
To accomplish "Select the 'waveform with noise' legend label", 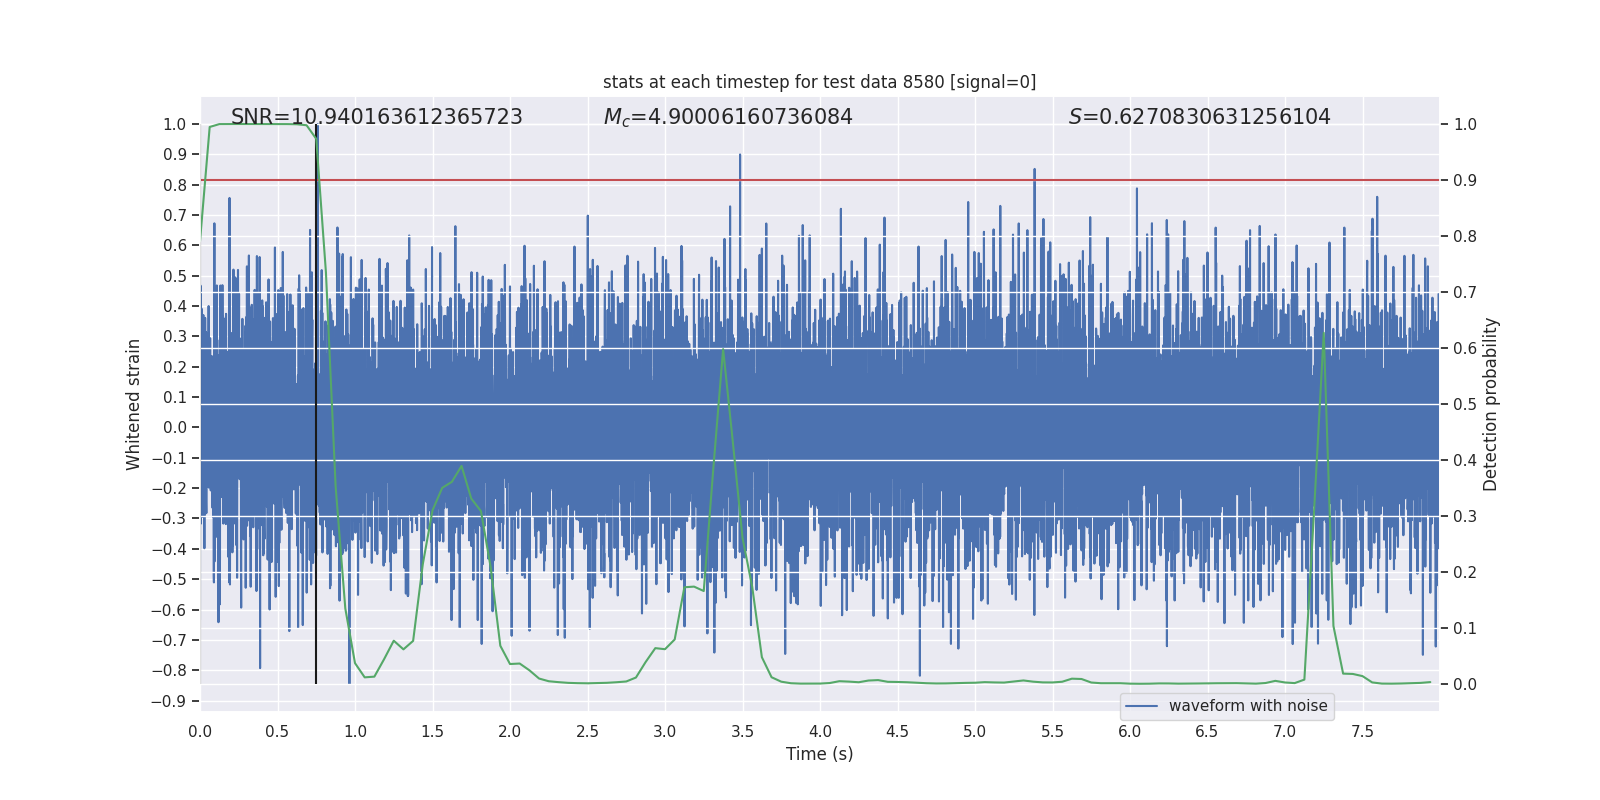I will pyautogui.click(x=1247, y=706).
